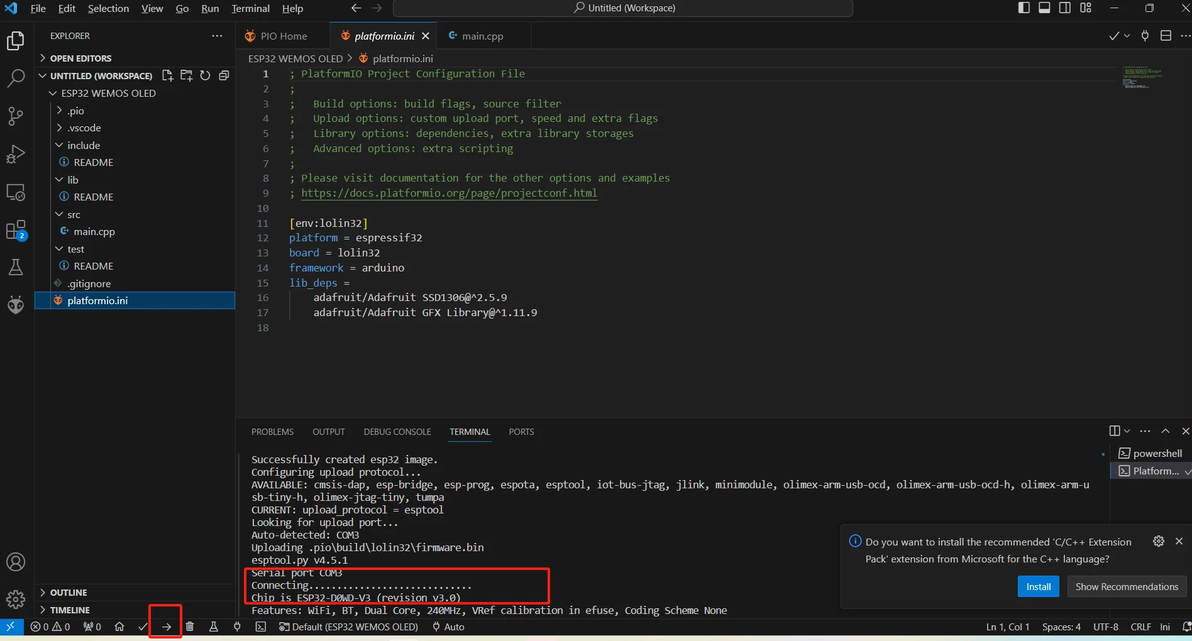
Task: Open notification settings gear icon
Action: 1159,541
